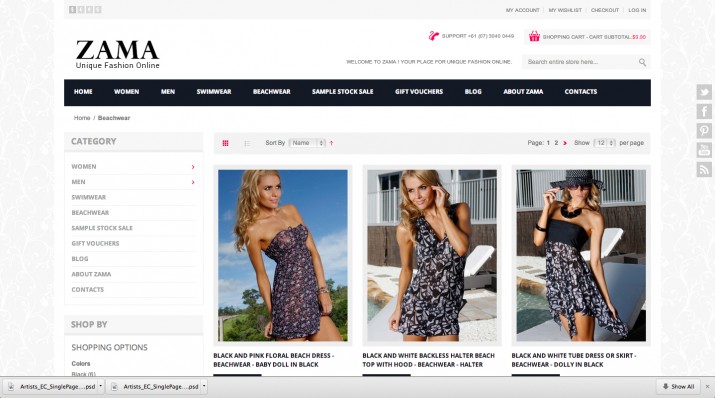Open the Twitter link in the side bar
The width and height of the screenshot is (715, 398).
(x=704, y=92)
